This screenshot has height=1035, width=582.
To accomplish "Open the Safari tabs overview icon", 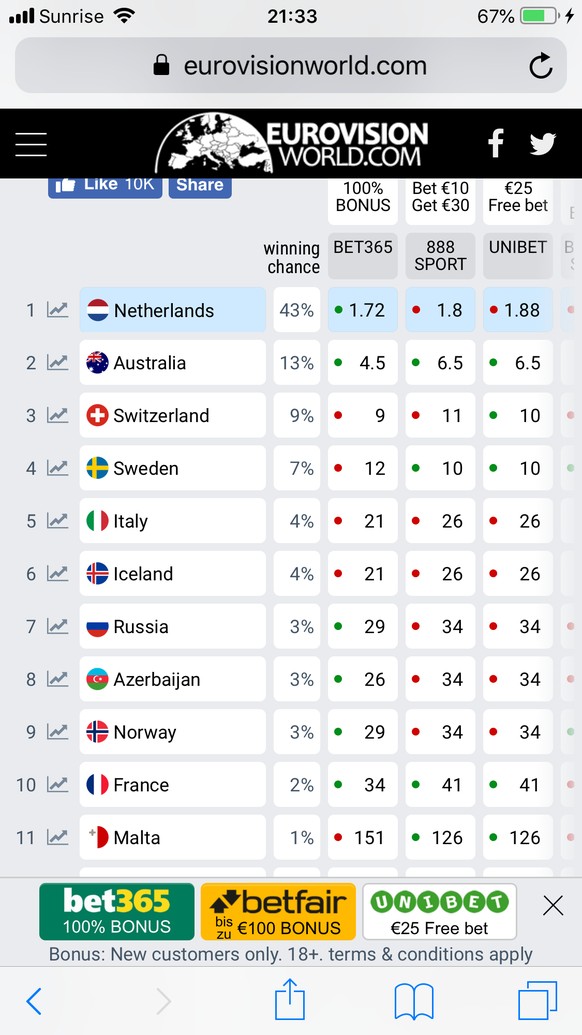I will pos(537,1001).
